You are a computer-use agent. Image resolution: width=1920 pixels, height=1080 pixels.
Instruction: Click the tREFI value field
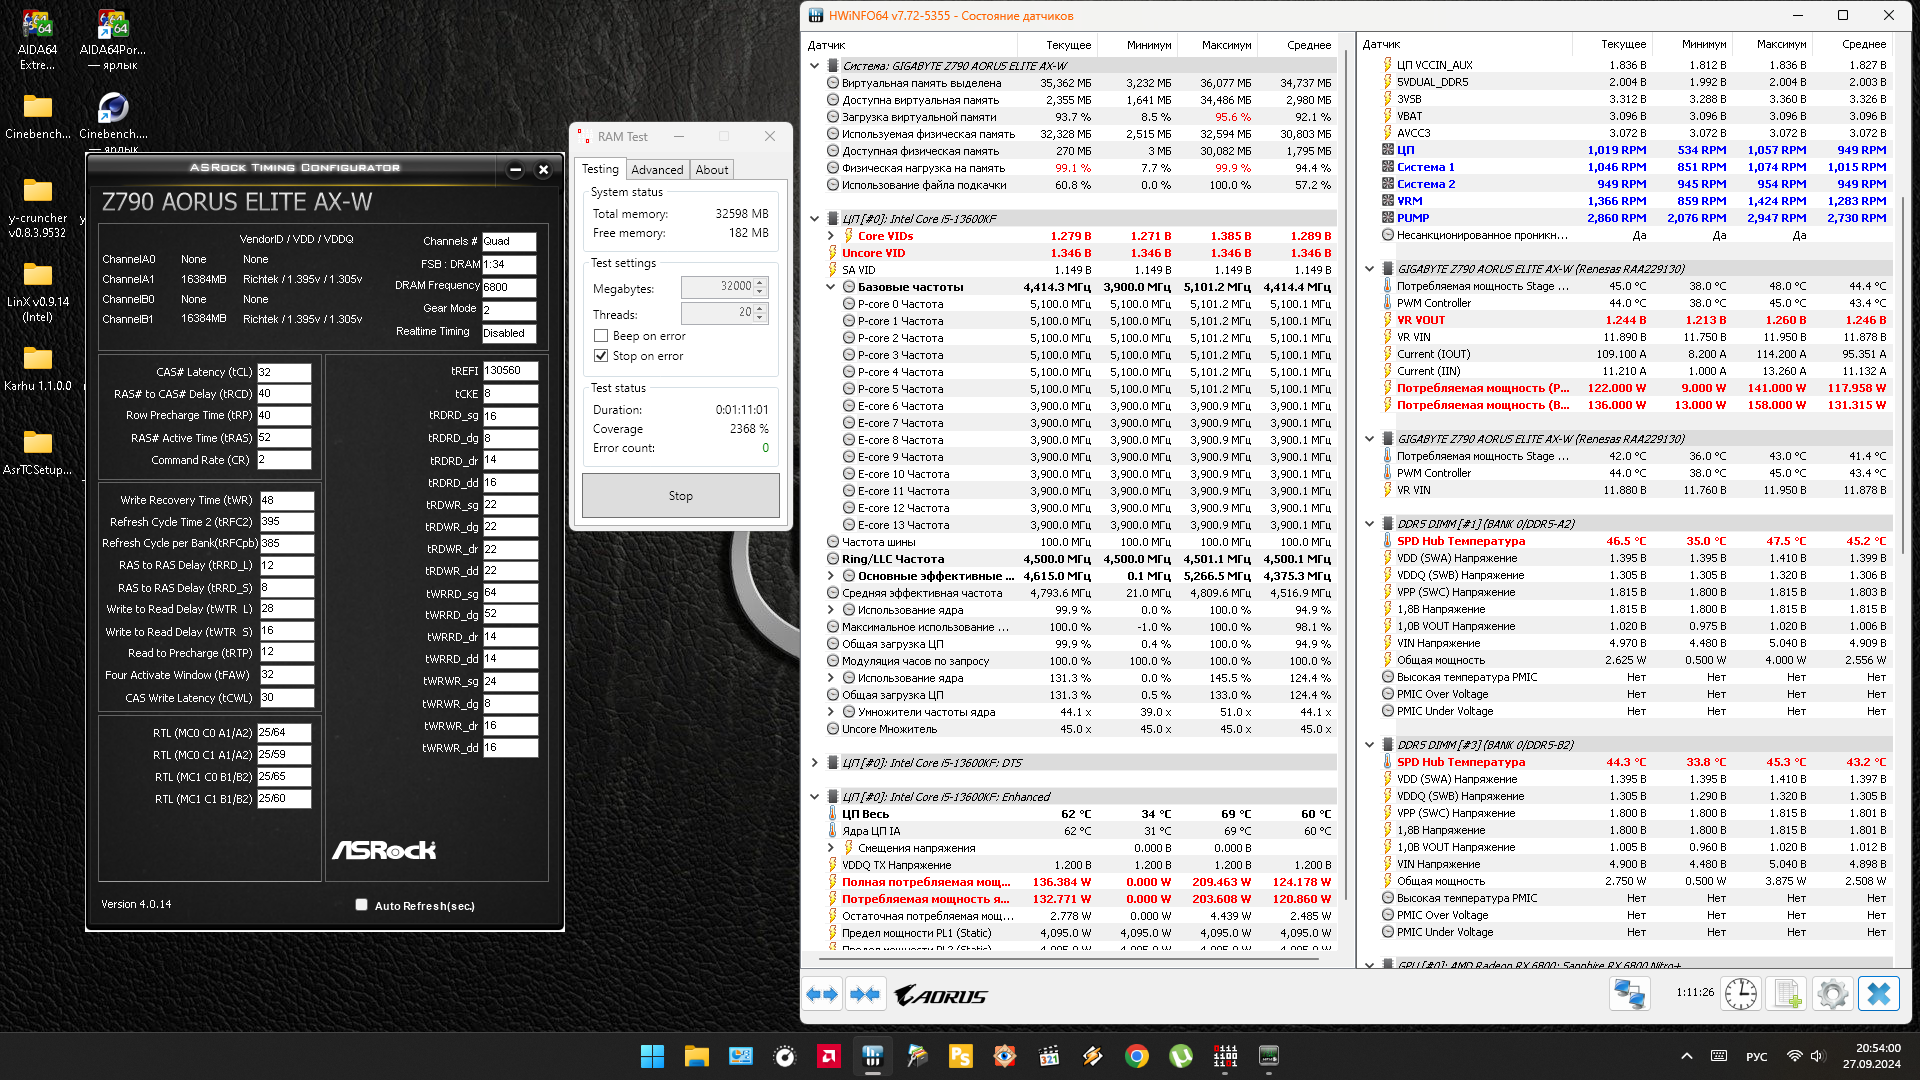coord(510,371)
